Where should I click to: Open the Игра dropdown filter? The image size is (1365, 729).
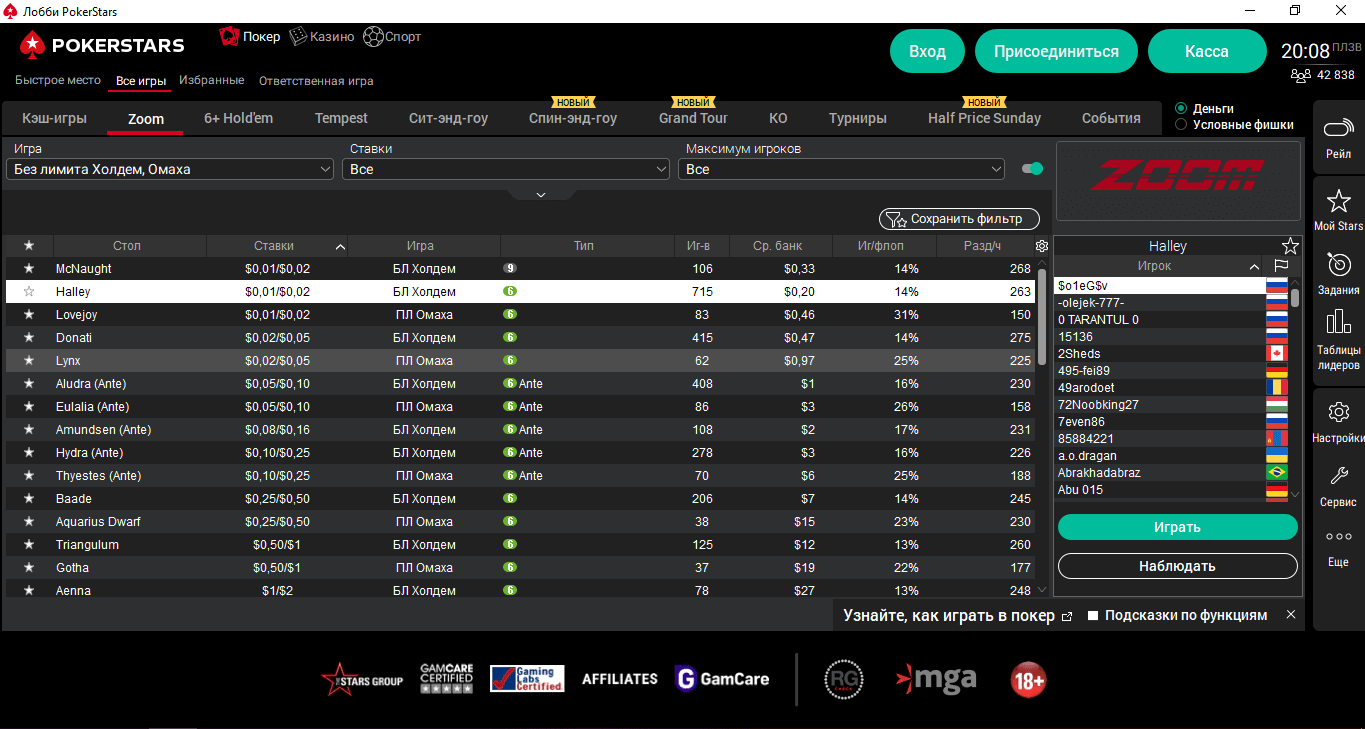tap(170, 170)
